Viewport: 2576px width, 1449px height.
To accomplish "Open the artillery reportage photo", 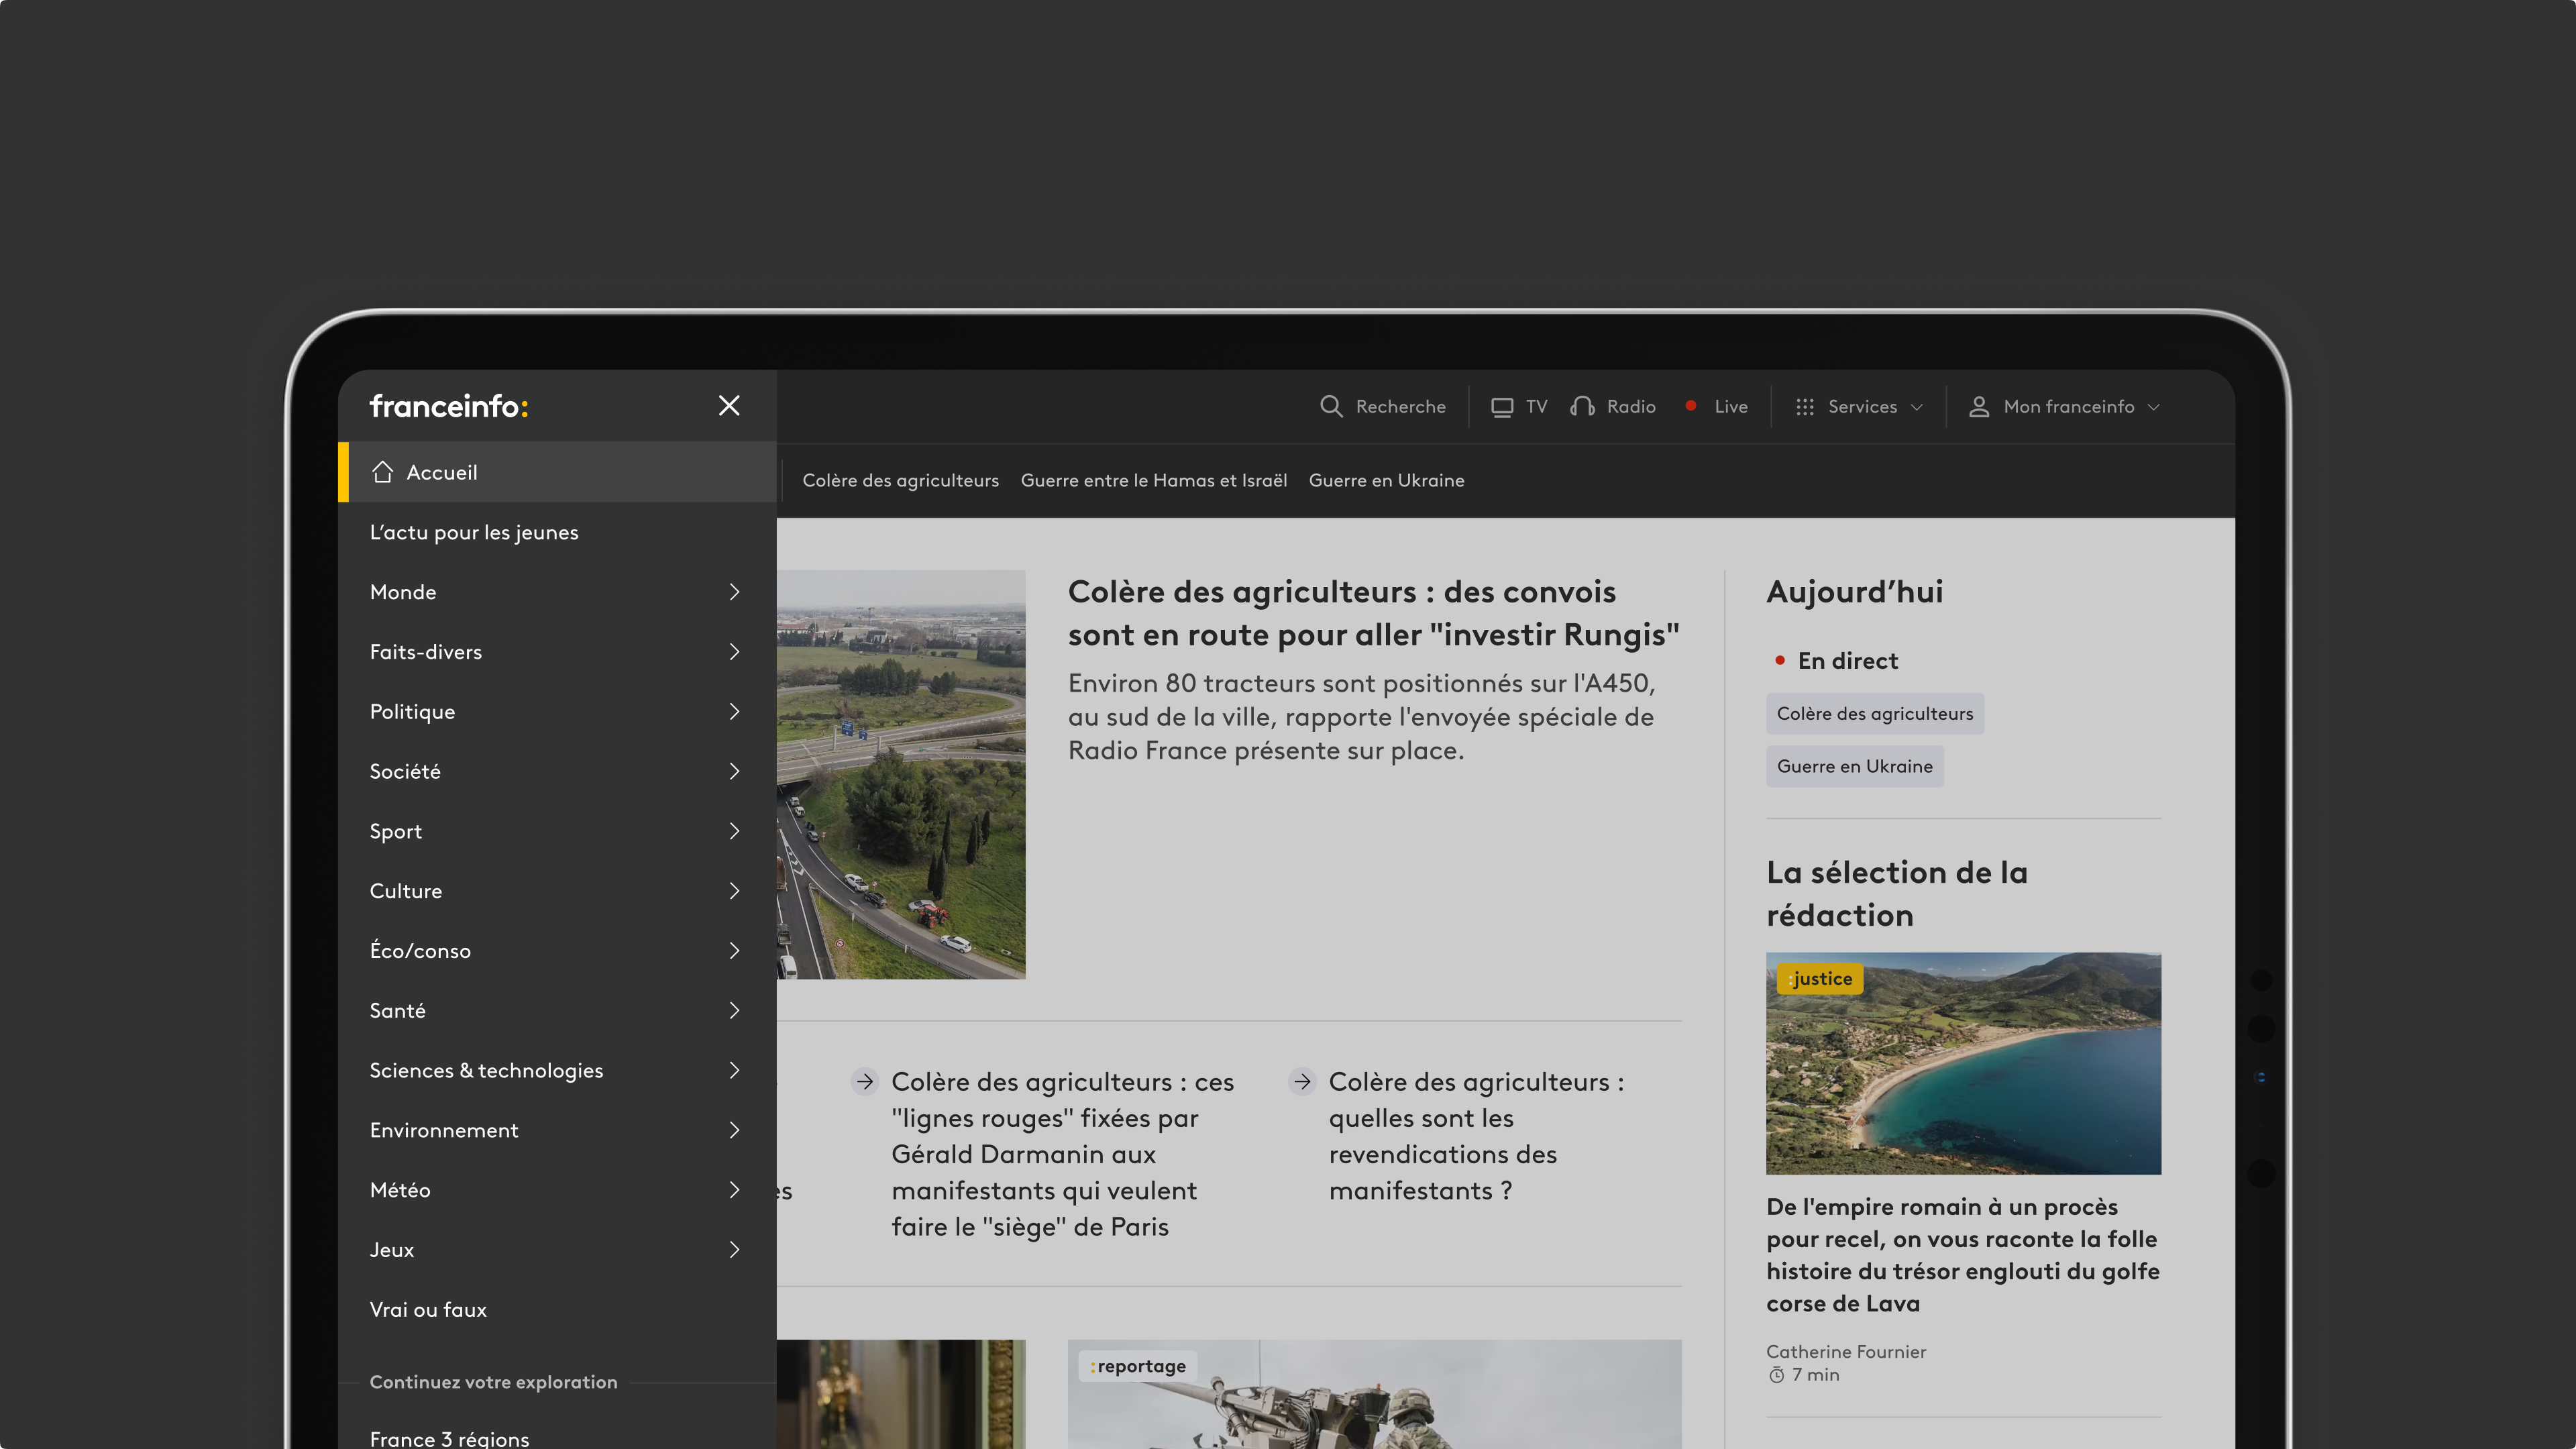I will (1374, 1394).
